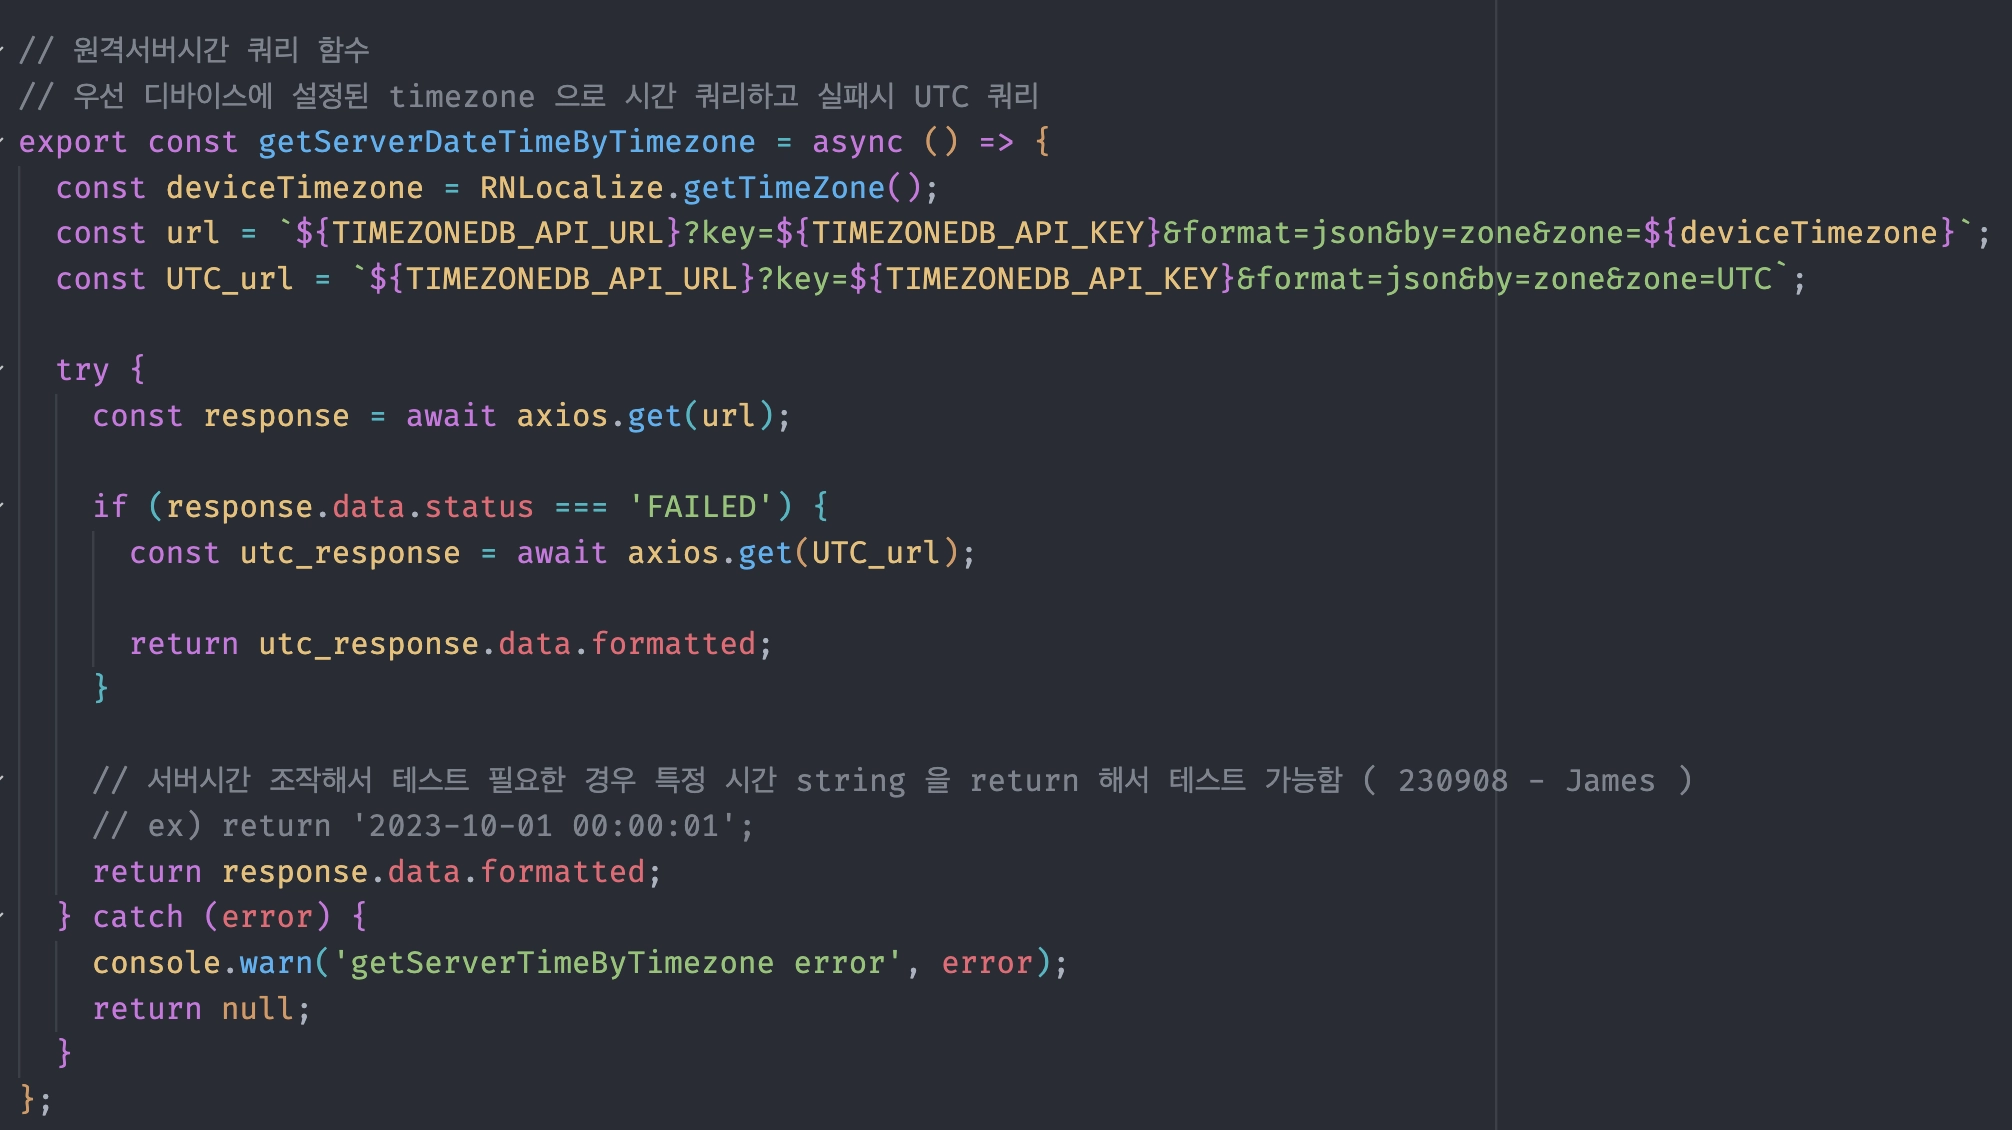
Task: Click 'getServerTimeByTimezone error' string
Action: (616, 963)
